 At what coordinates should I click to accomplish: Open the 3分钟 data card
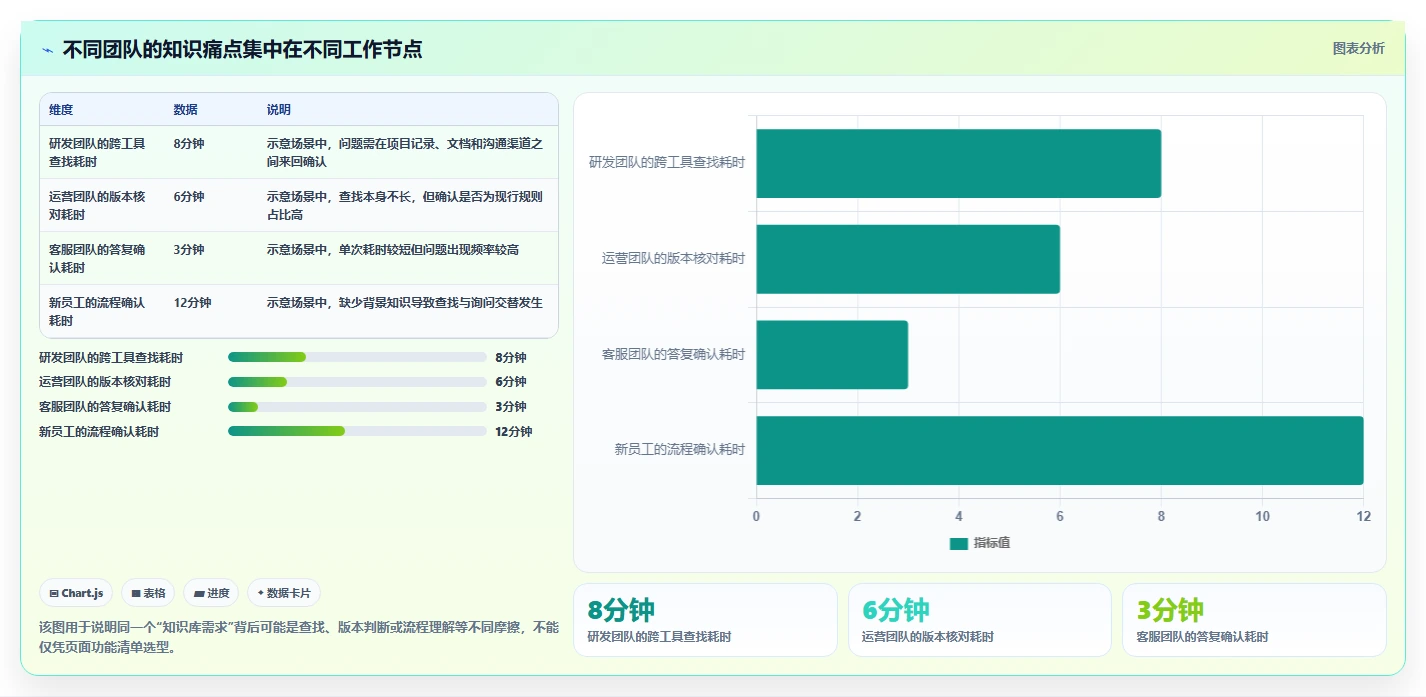tap(1254, 620)
